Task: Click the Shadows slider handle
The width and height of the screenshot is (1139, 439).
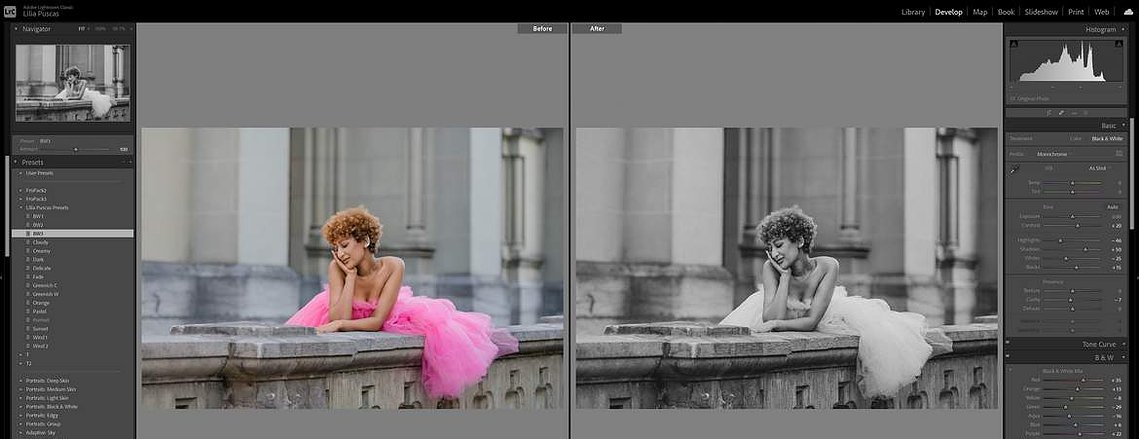Action: point(1086,249)
